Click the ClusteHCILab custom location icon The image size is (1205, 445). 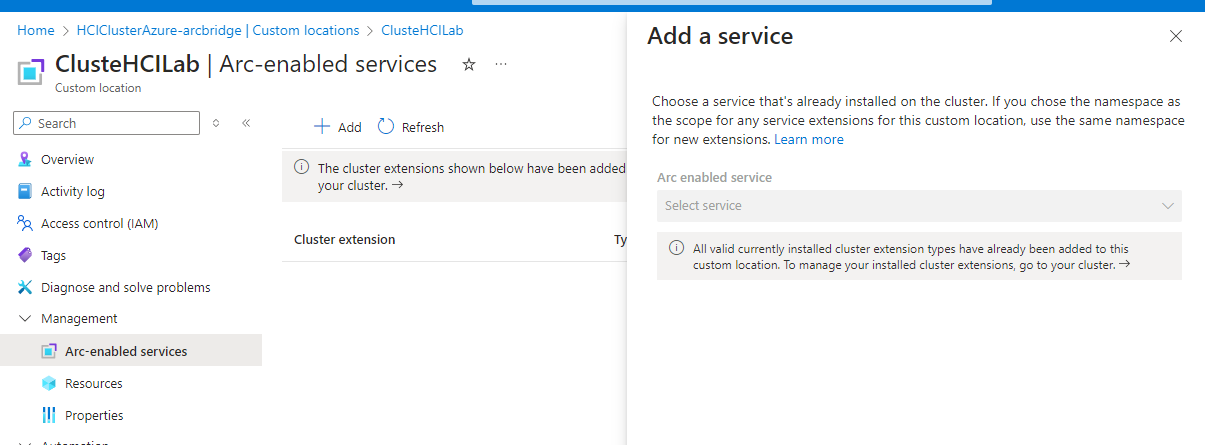[x=32, y=73]
